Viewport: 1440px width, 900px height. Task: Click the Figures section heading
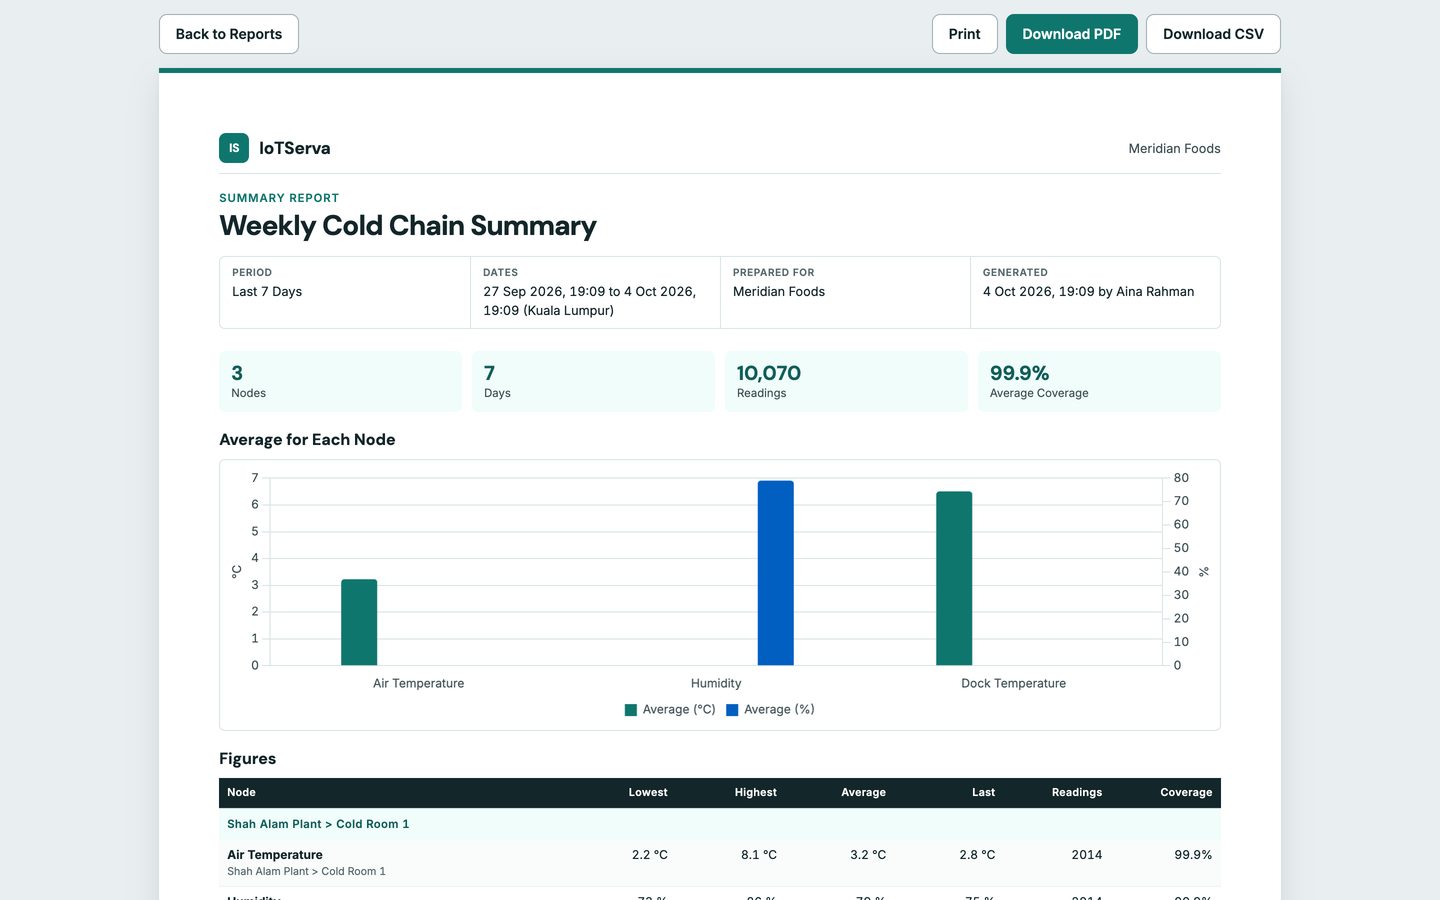coord(247,759)
